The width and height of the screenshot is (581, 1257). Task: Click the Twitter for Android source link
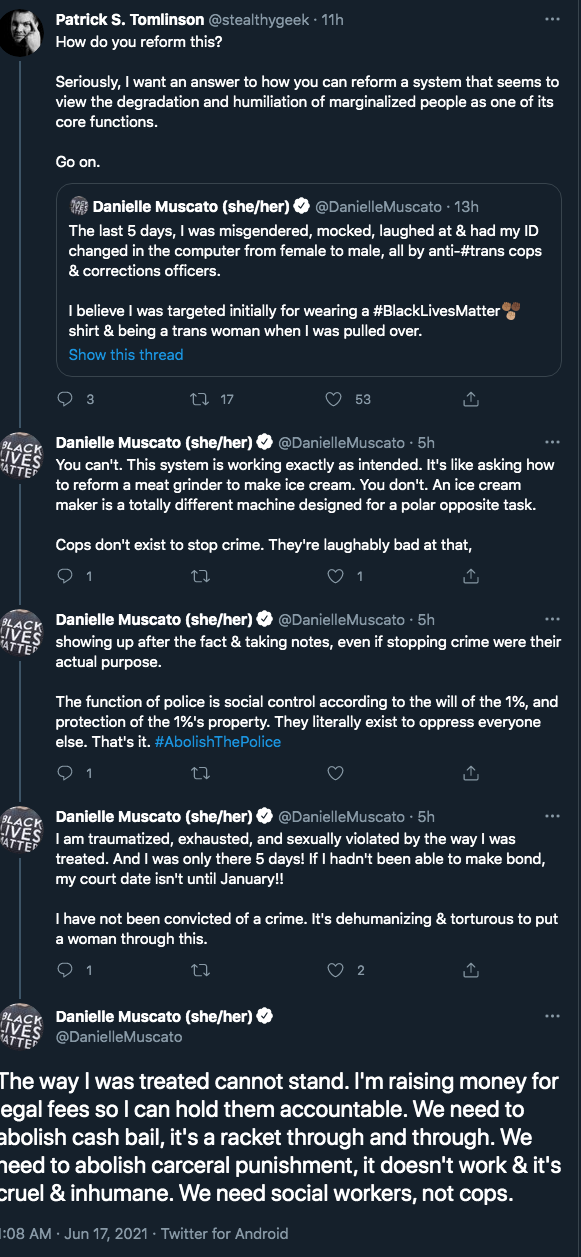coord(225,1233)
